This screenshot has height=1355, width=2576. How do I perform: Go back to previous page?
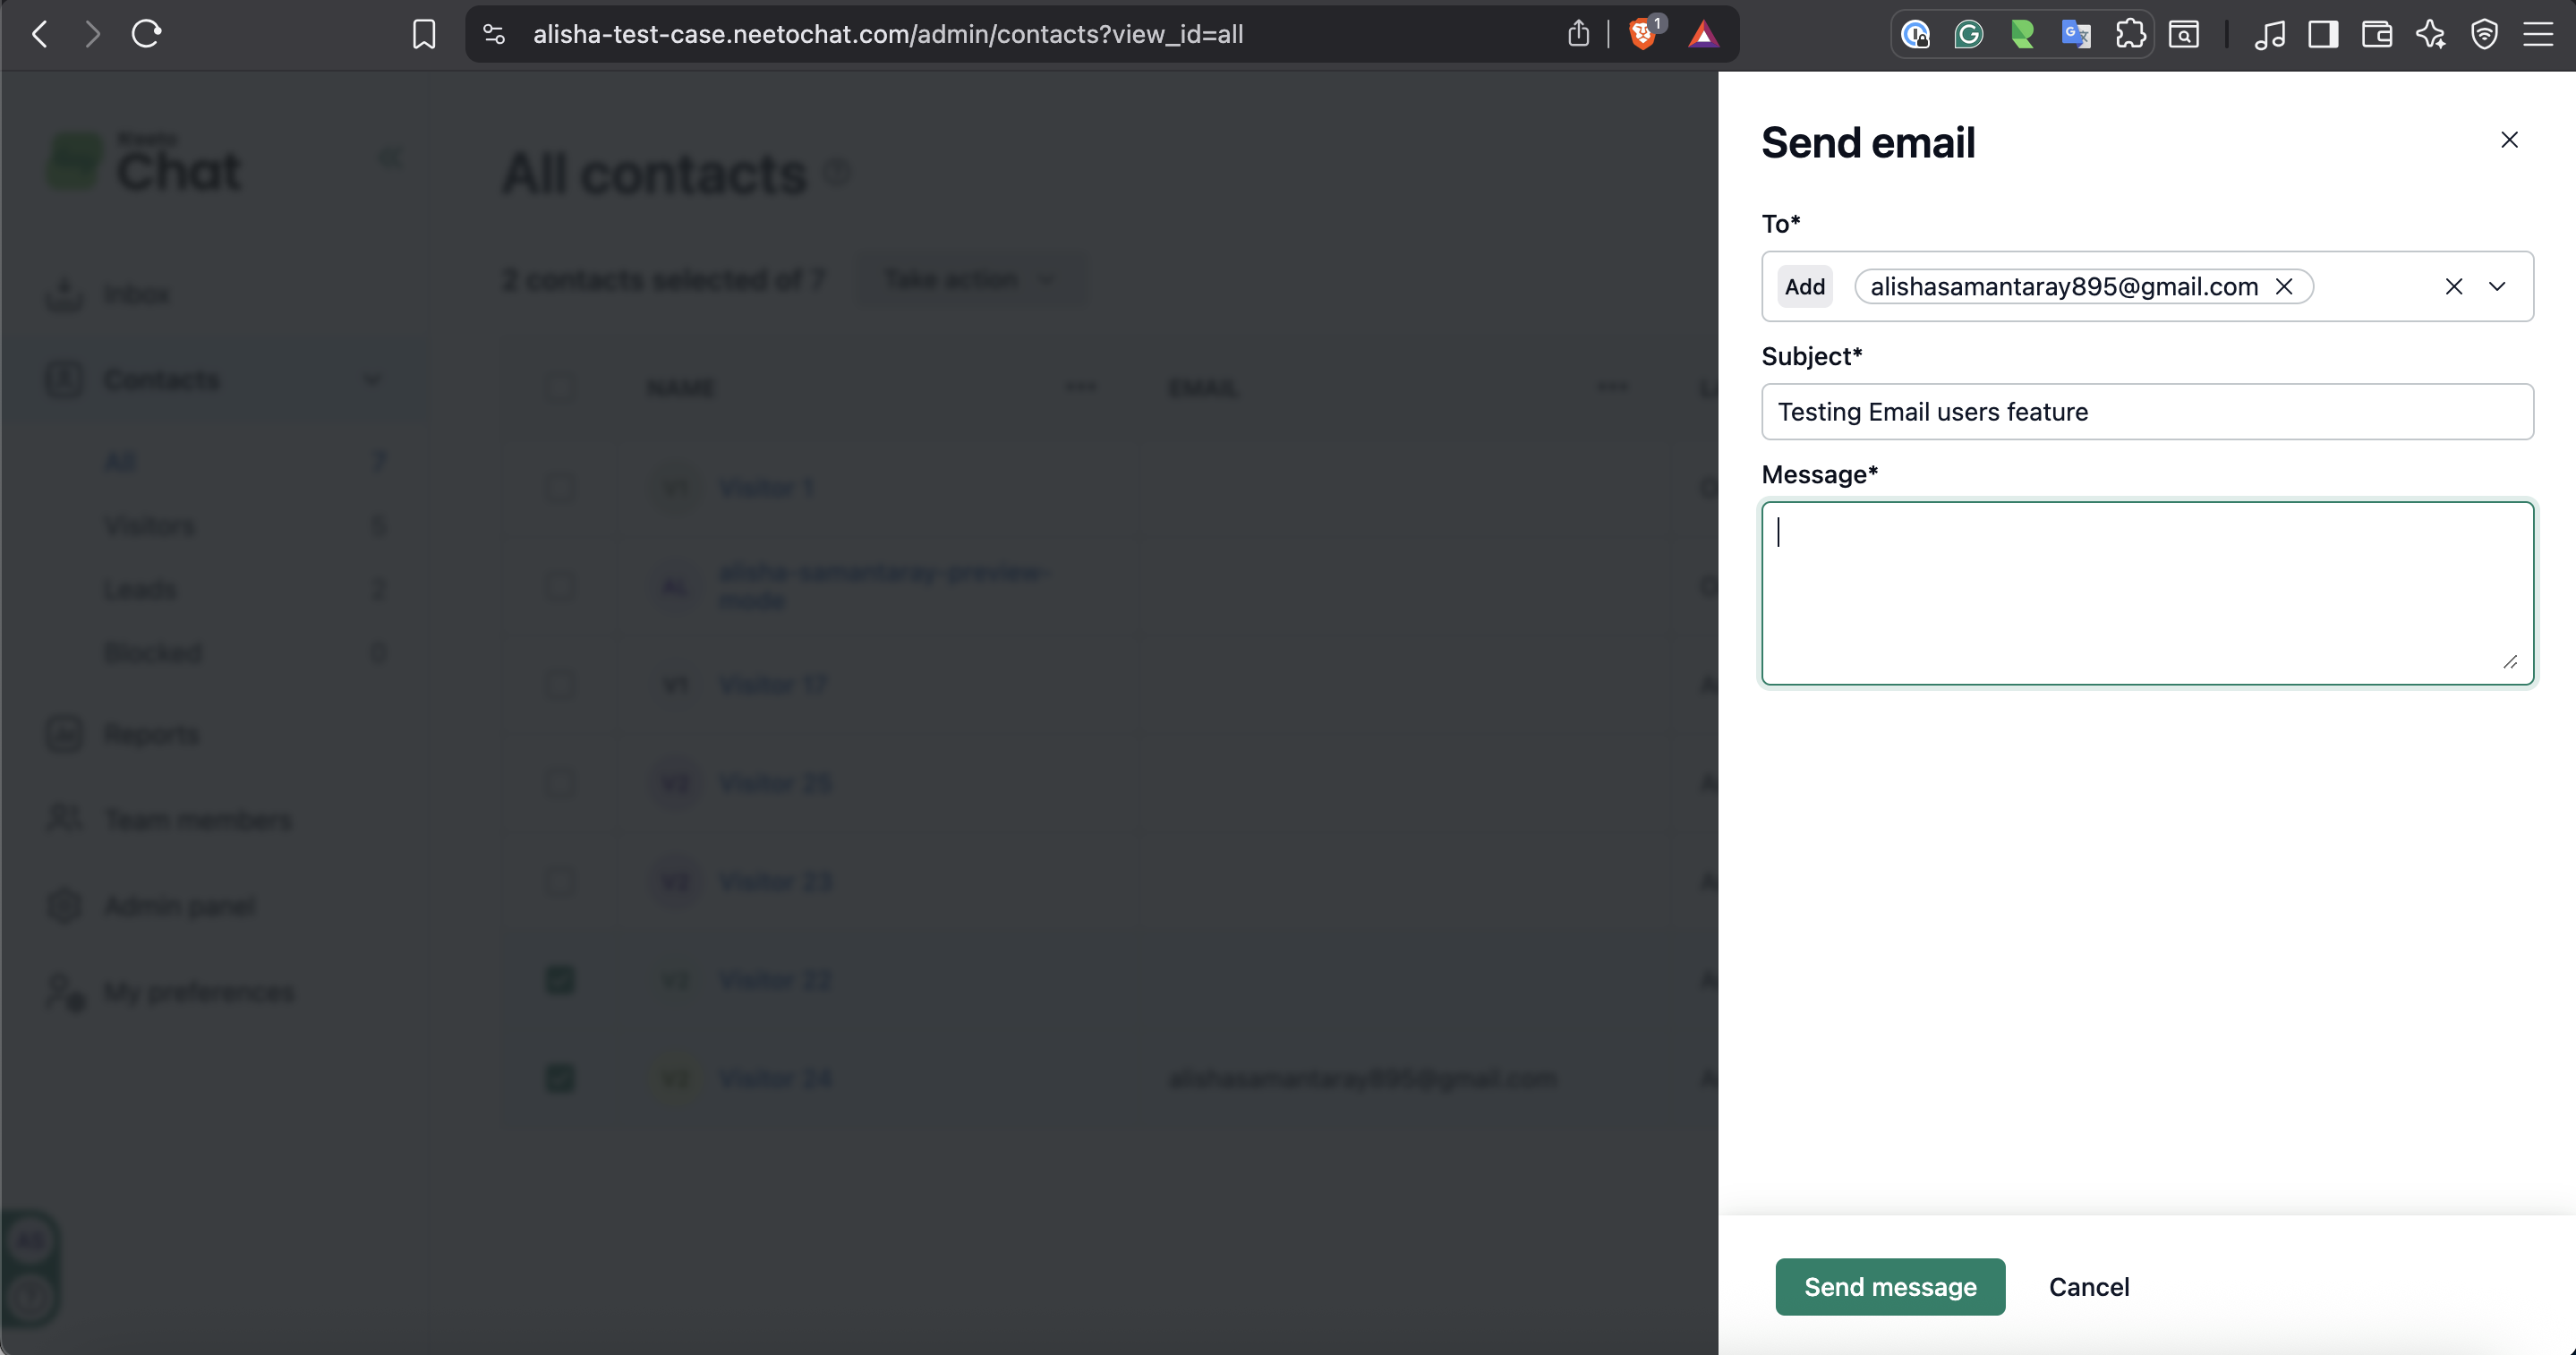tap(40, 34)
